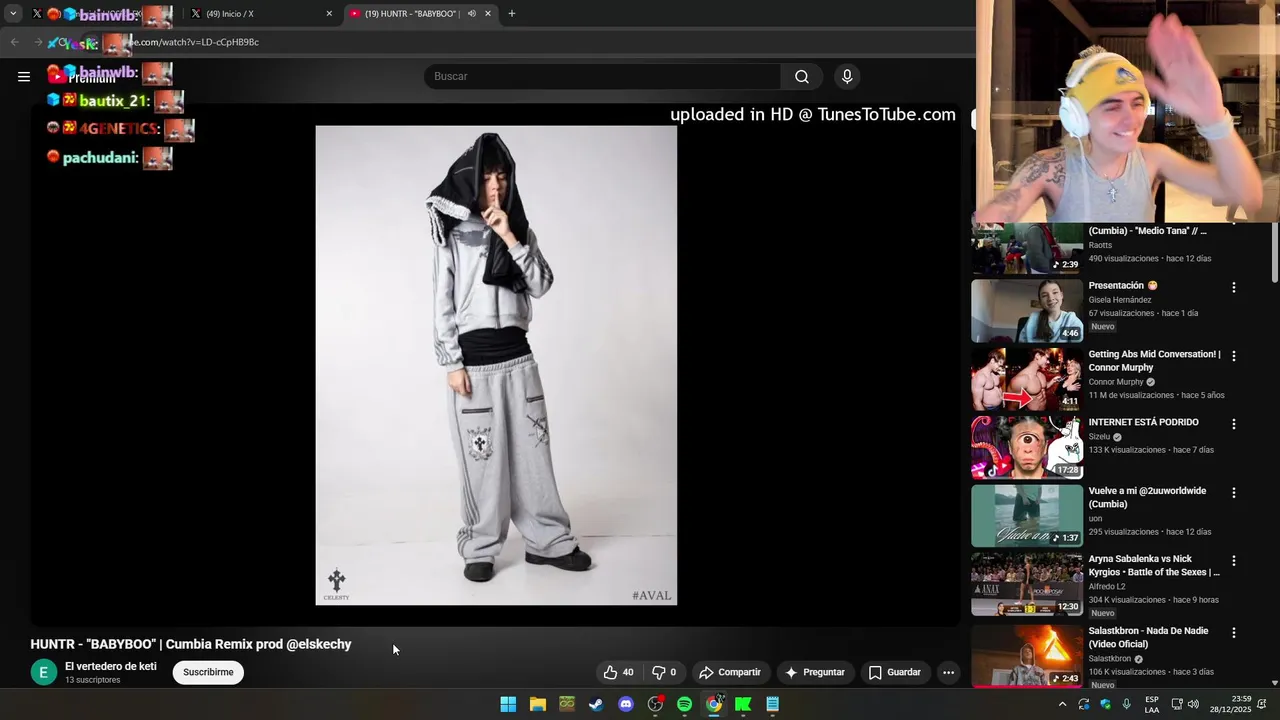Viewport: 1280px width, 720px height.
Task: Open the Notepad taskbar icon
Action: click(772, 704)
